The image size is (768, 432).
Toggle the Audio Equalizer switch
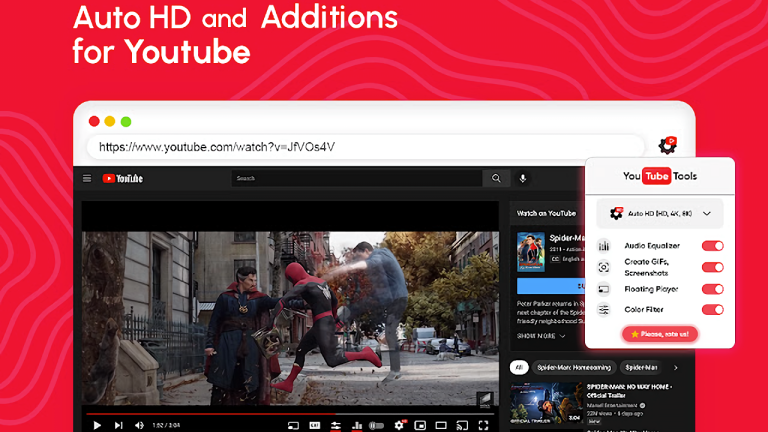tap(713, 245)
